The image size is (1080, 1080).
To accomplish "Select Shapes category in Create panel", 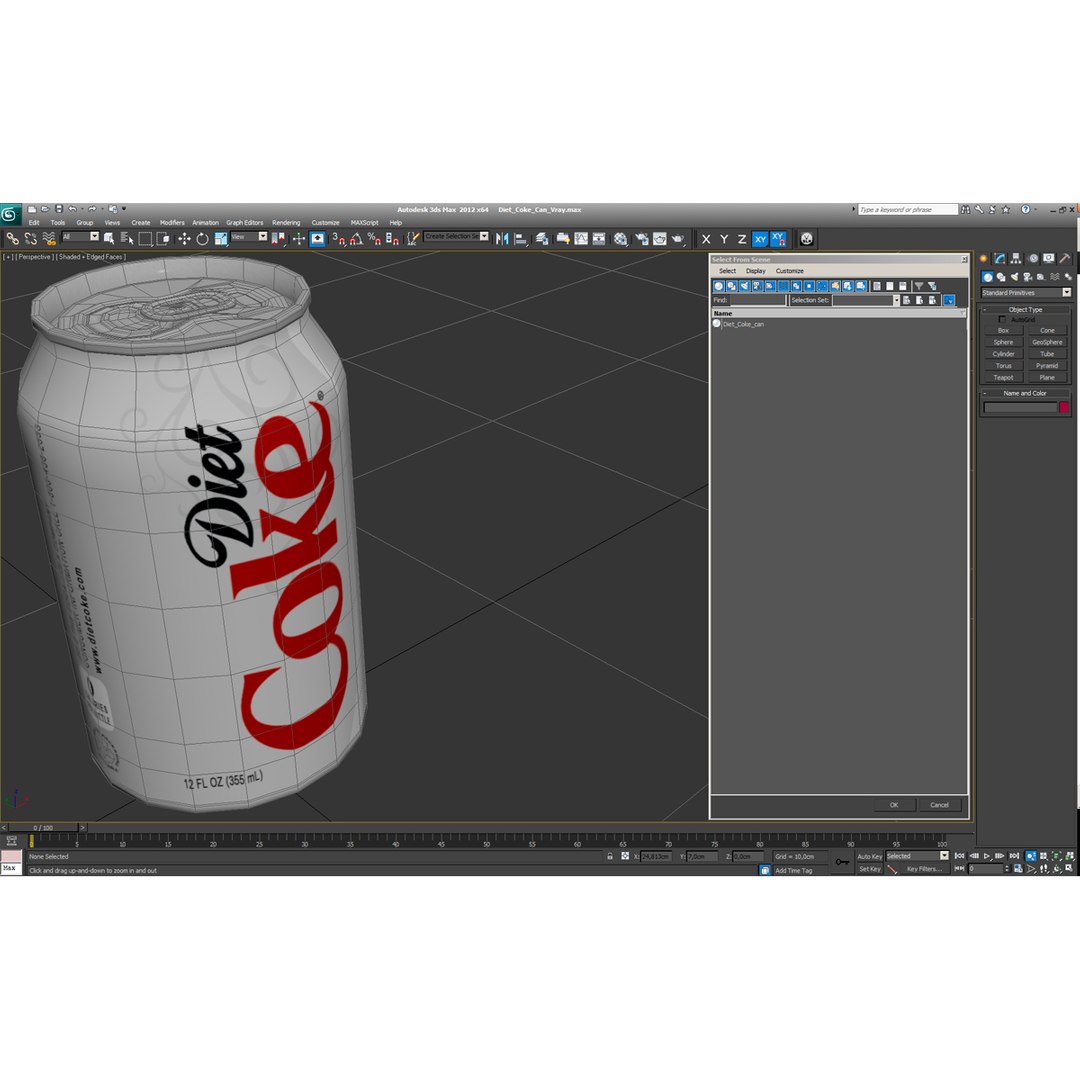I will point(1001,277).
